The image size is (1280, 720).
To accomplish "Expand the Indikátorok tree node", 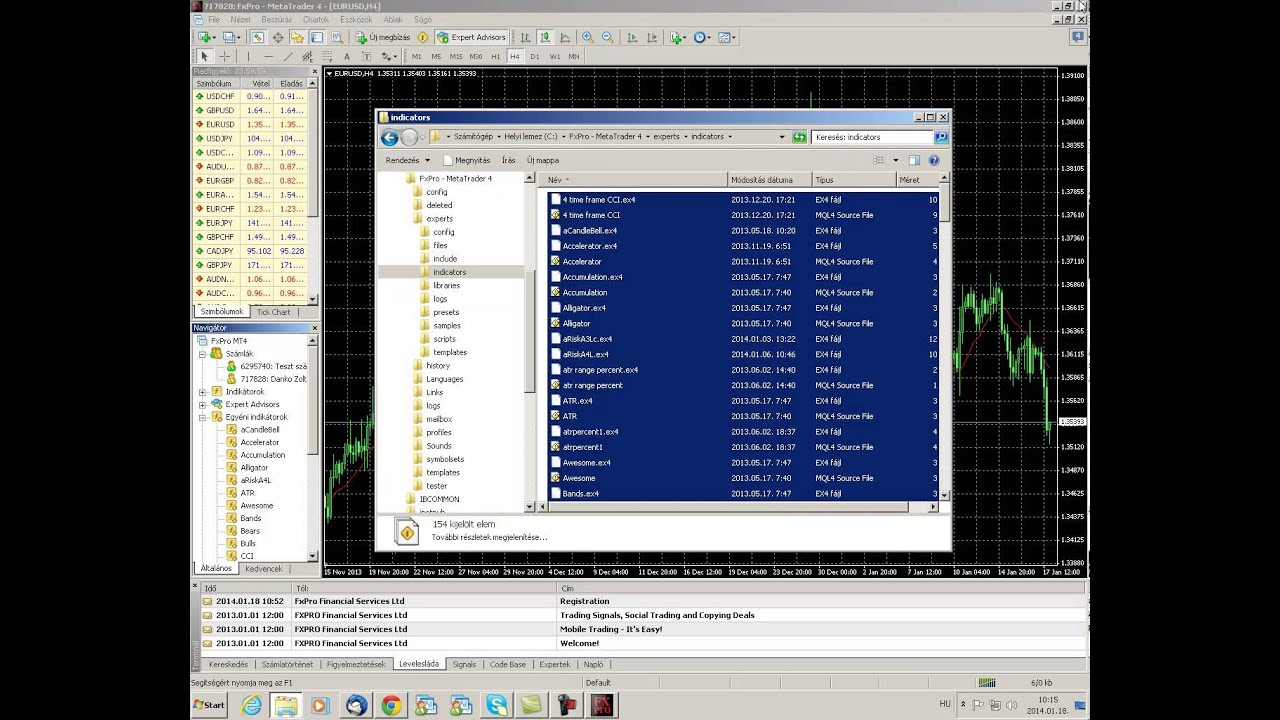I will click(202, 392).
